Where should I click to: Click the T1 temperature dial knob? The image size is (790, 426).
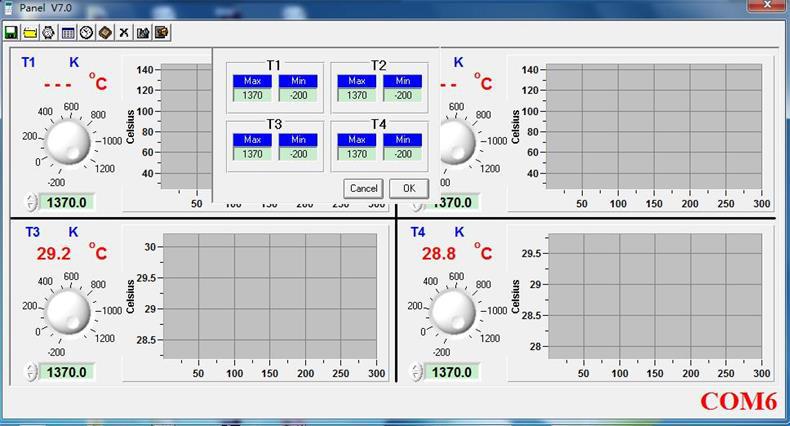(x=68, y=142)
